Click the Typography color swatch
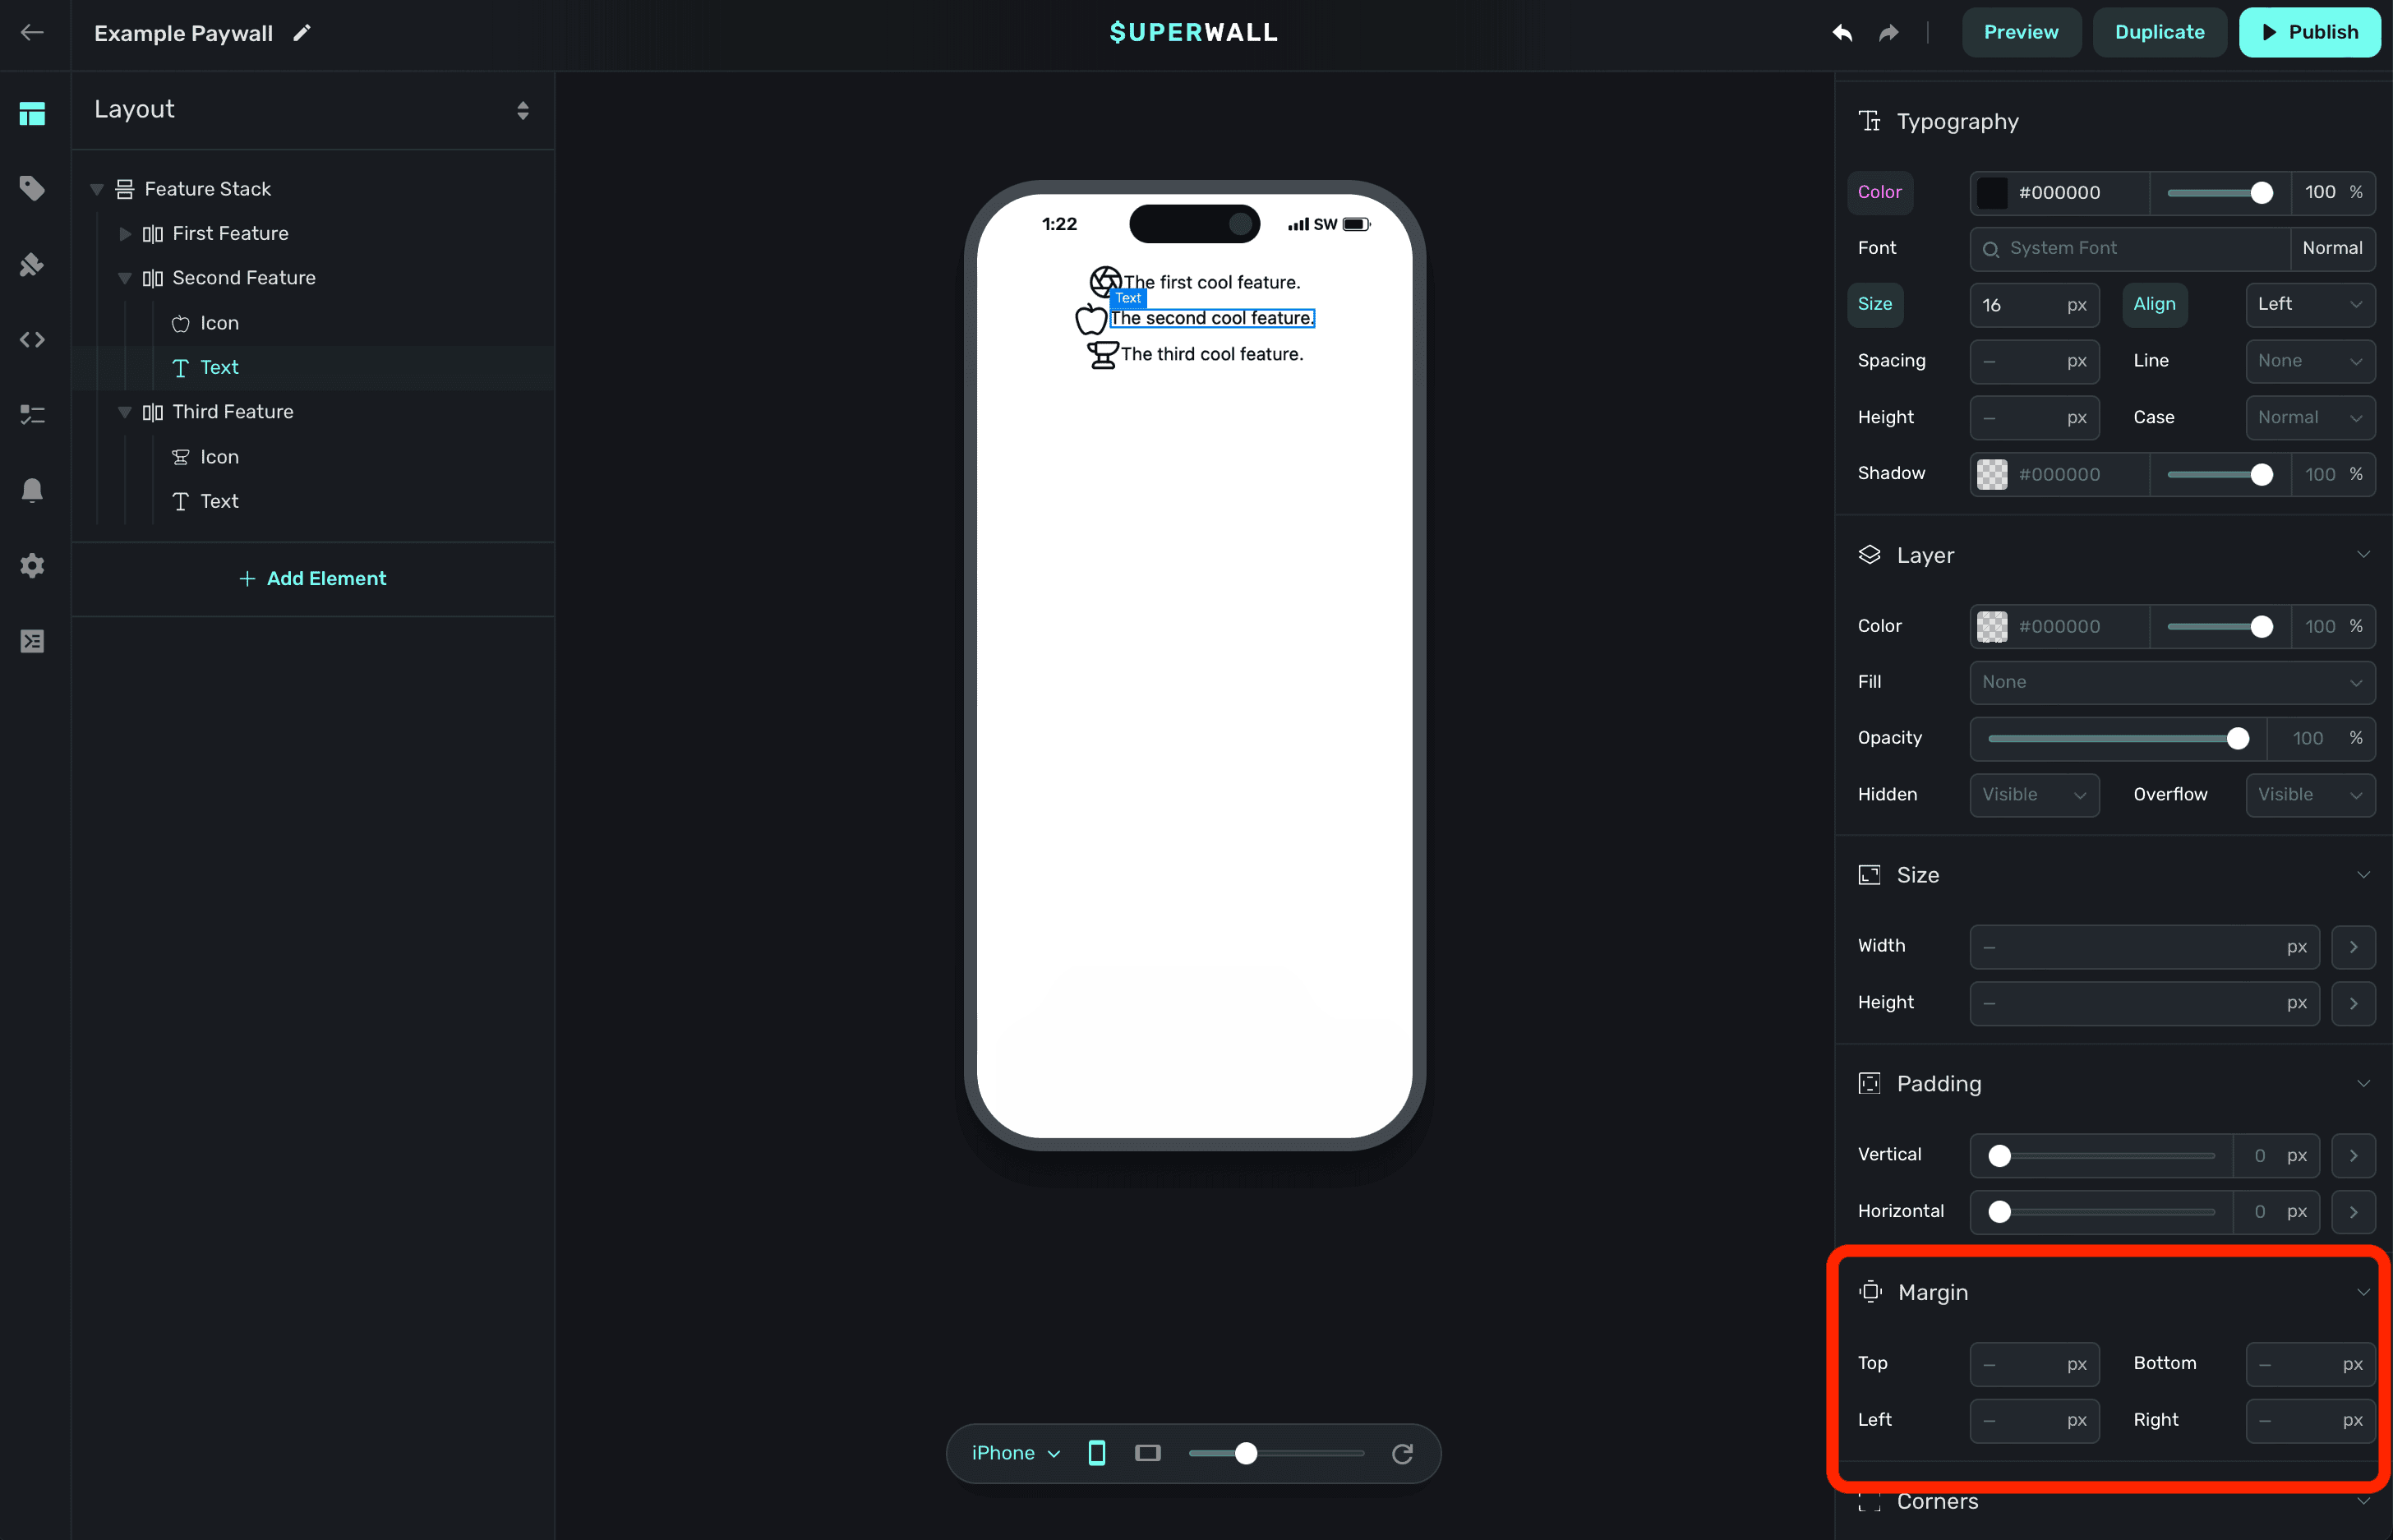Screen dimensions: 2393x1540 pyautogui.click(x=1991, y=192)
